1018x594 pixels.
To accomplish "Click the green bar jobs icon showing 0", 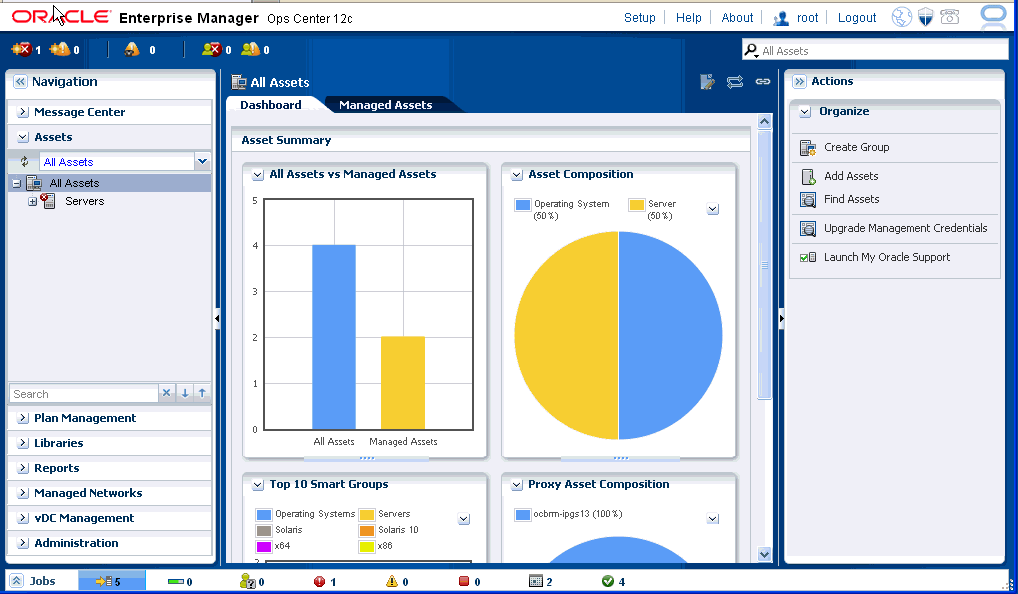I will [x=175, y=582].
